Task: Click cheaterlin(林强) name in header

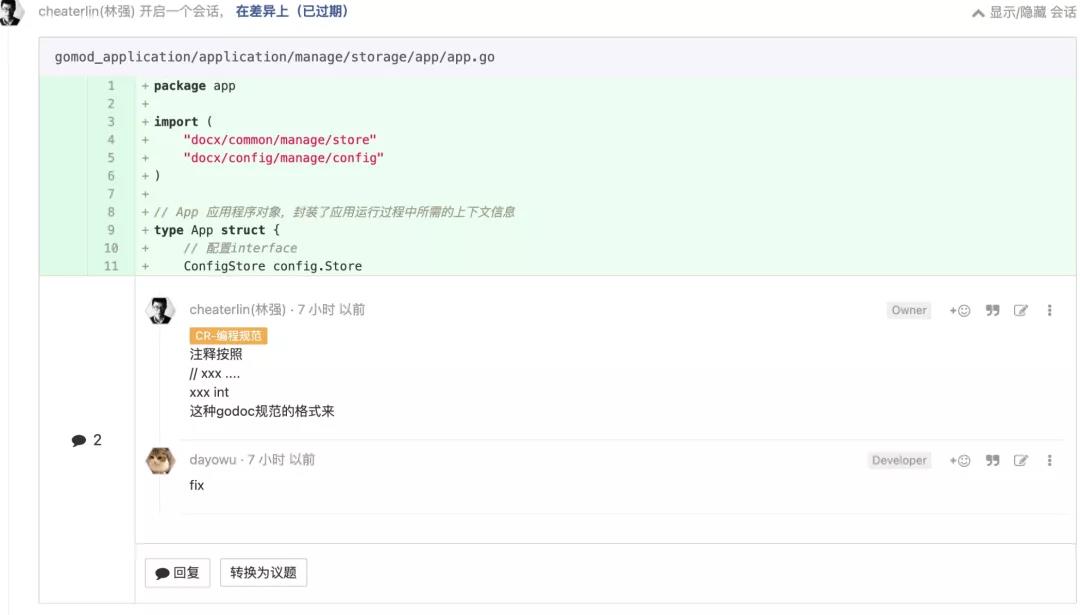Action: coord(86,12)
